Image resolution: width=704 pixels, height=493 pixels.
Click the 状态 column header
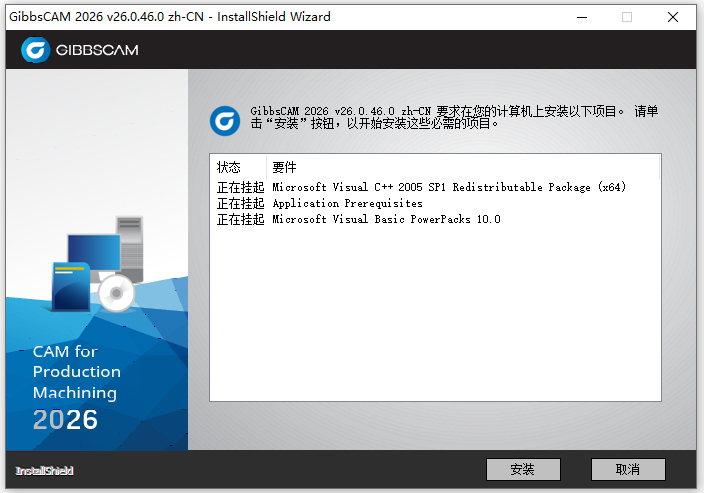point(229,167)
